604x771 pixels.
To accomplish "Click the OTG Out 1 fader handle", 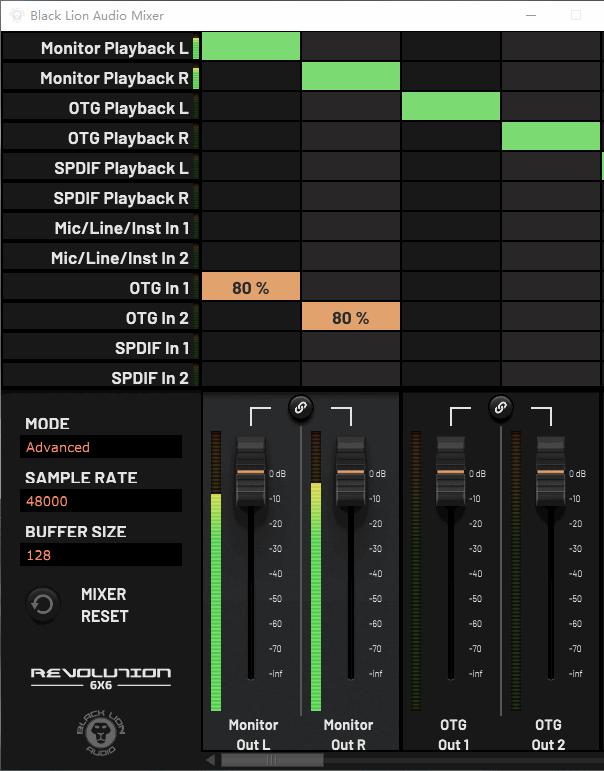I will pyautogui.click(x=451, y=470).
